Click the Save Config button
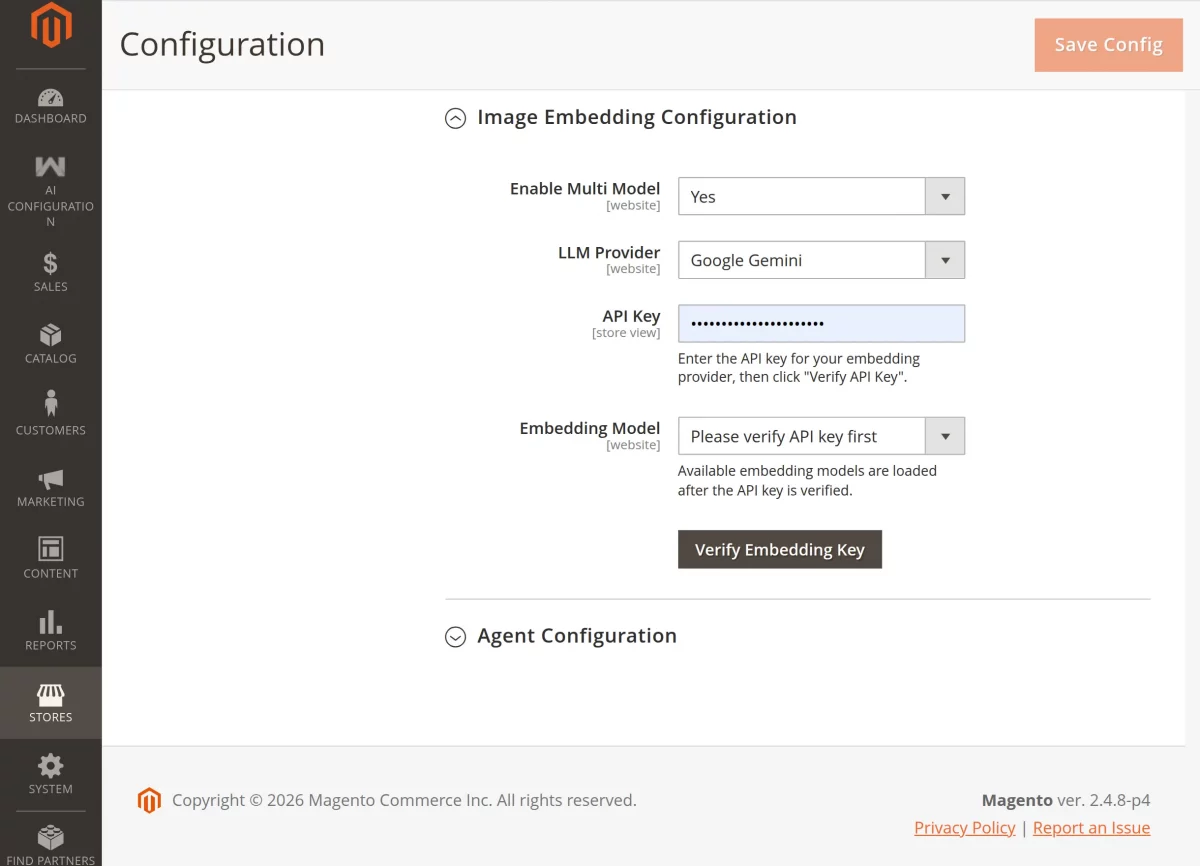1200x866 pixels. (x=1109, y=45)
